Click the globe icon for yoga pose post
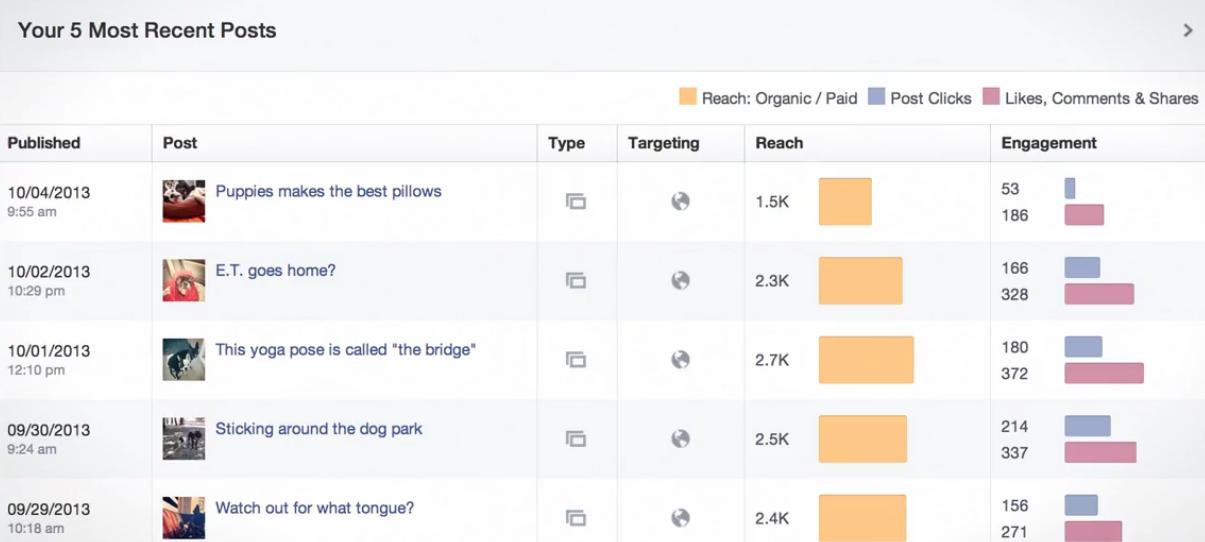 [x=680, y=359]
